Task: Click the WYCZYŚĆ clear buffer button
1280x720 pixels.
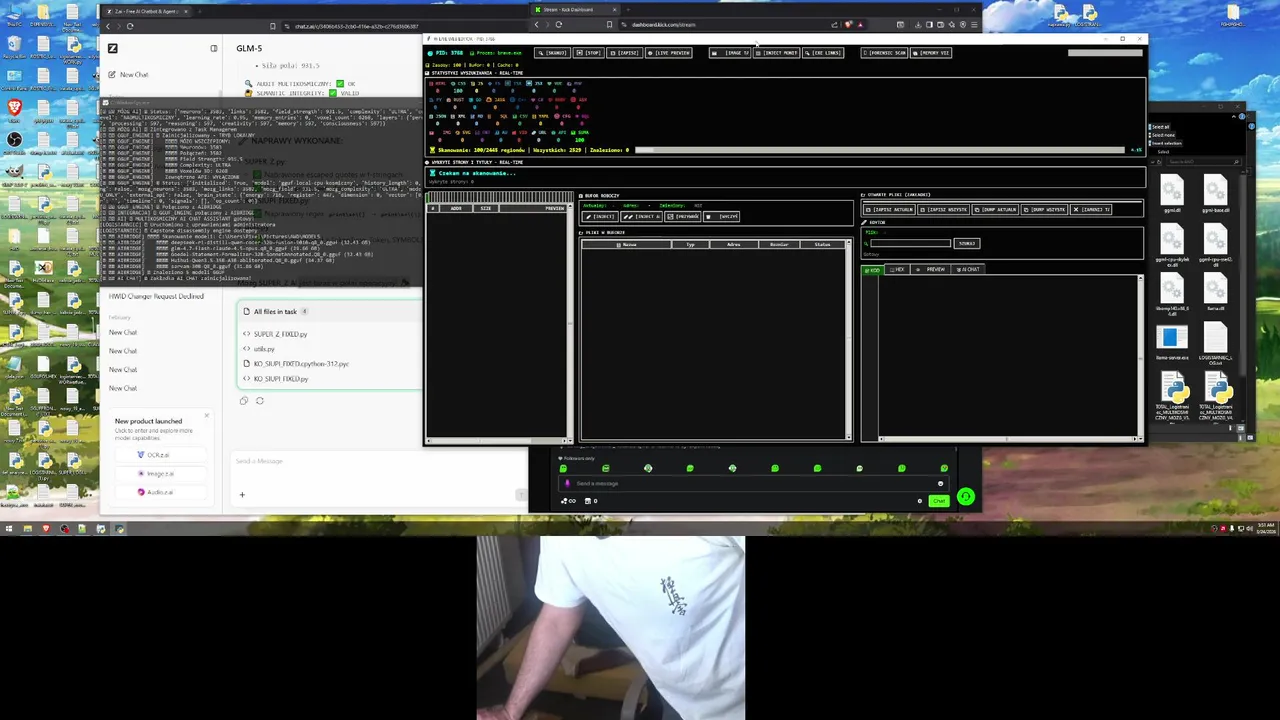Action: pos(722,217)
